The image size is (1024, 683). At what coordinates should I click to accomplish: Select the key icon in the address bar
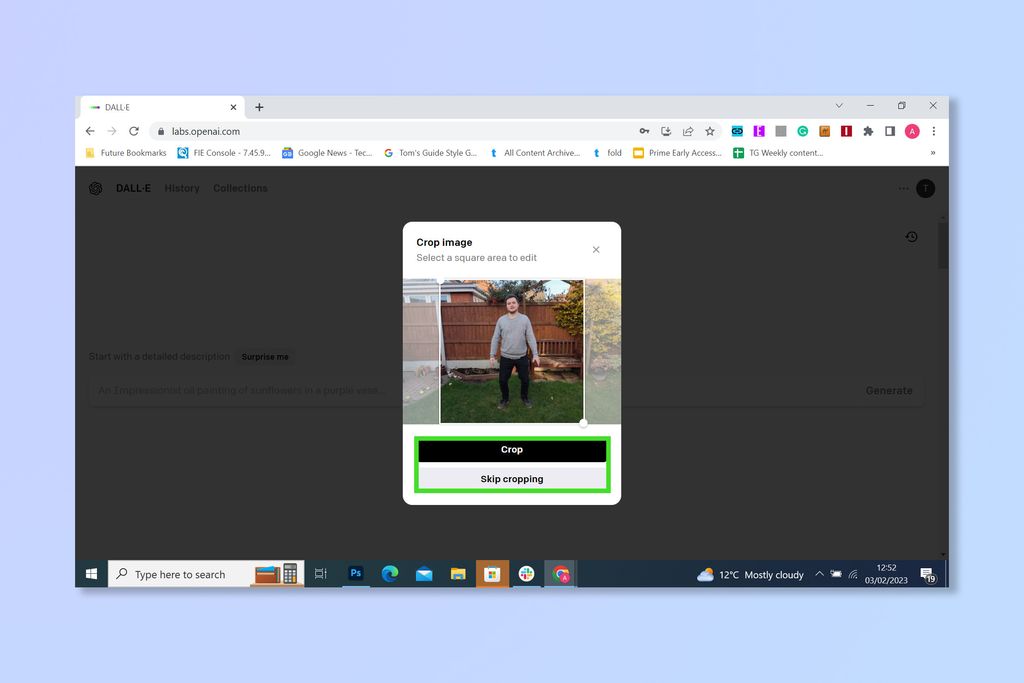point(645,131)
